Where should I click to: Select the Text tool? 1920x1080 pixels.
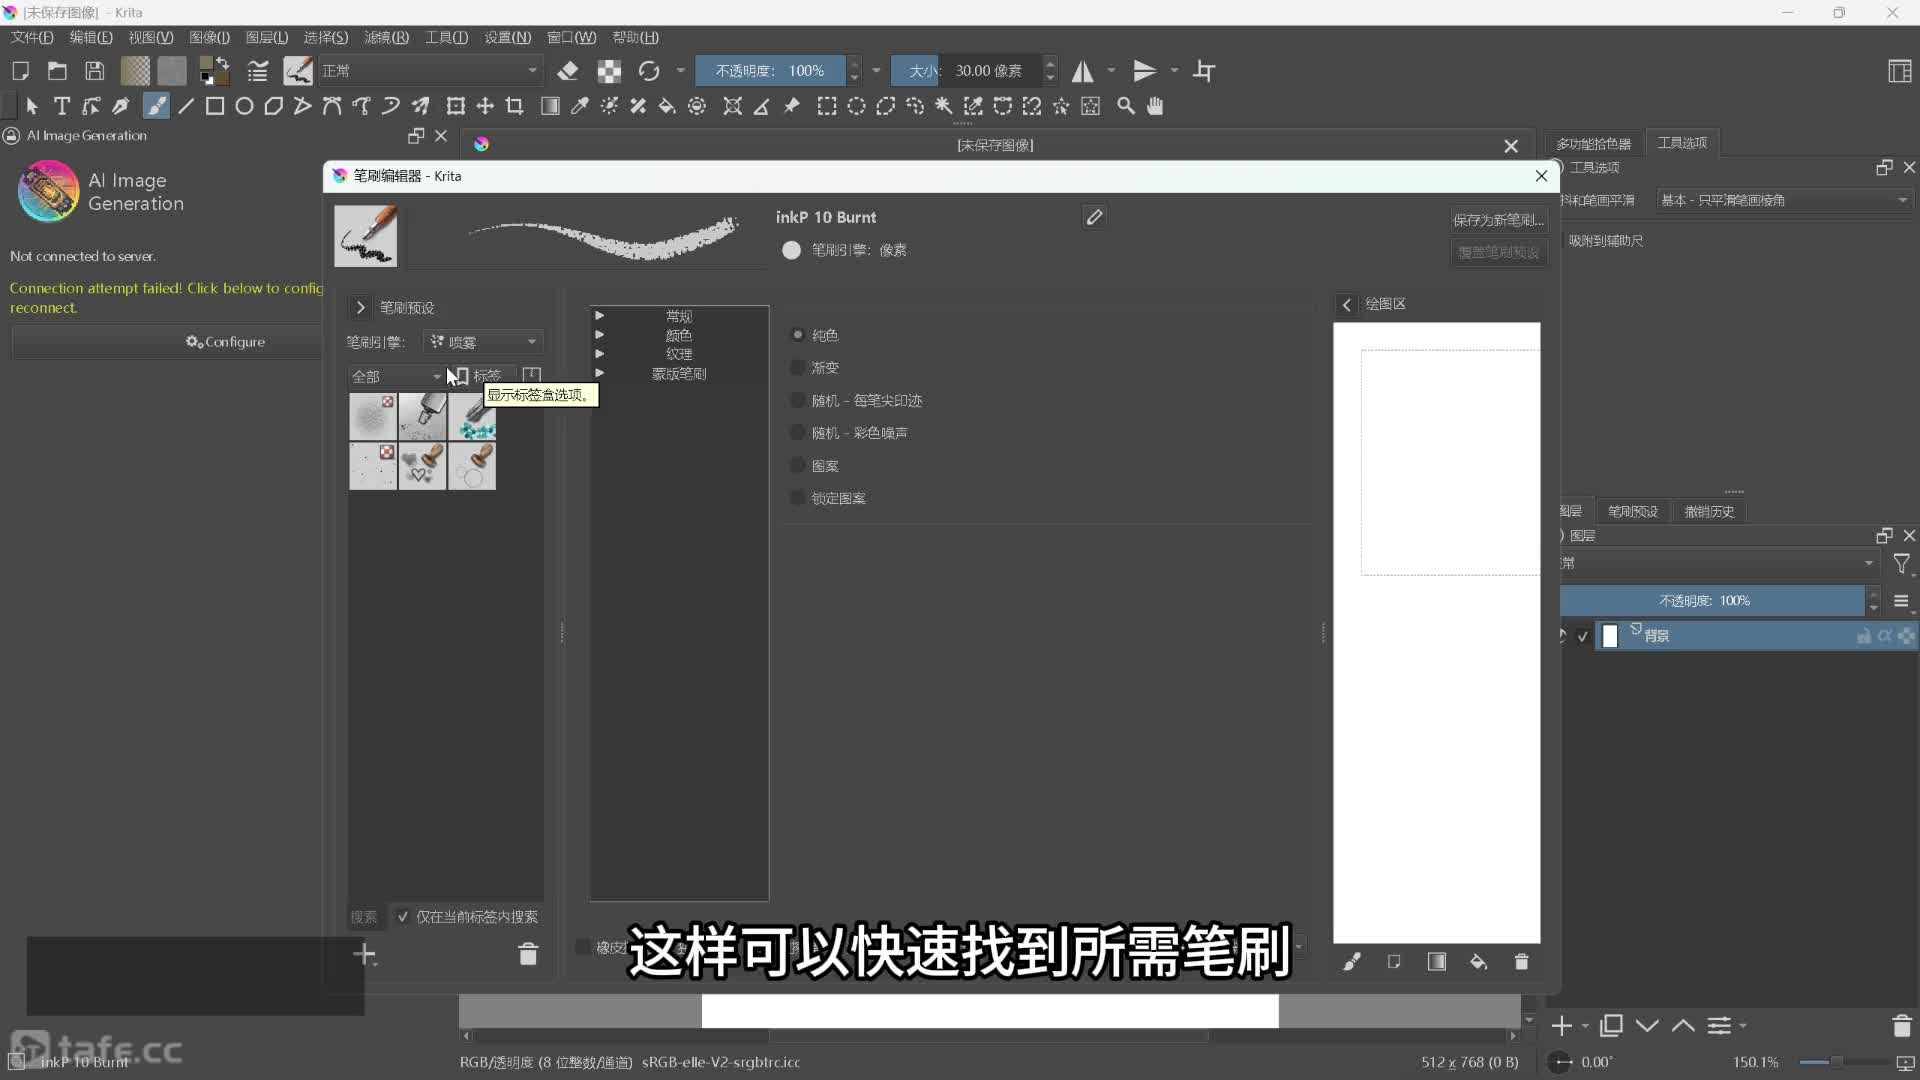point(62,106)
